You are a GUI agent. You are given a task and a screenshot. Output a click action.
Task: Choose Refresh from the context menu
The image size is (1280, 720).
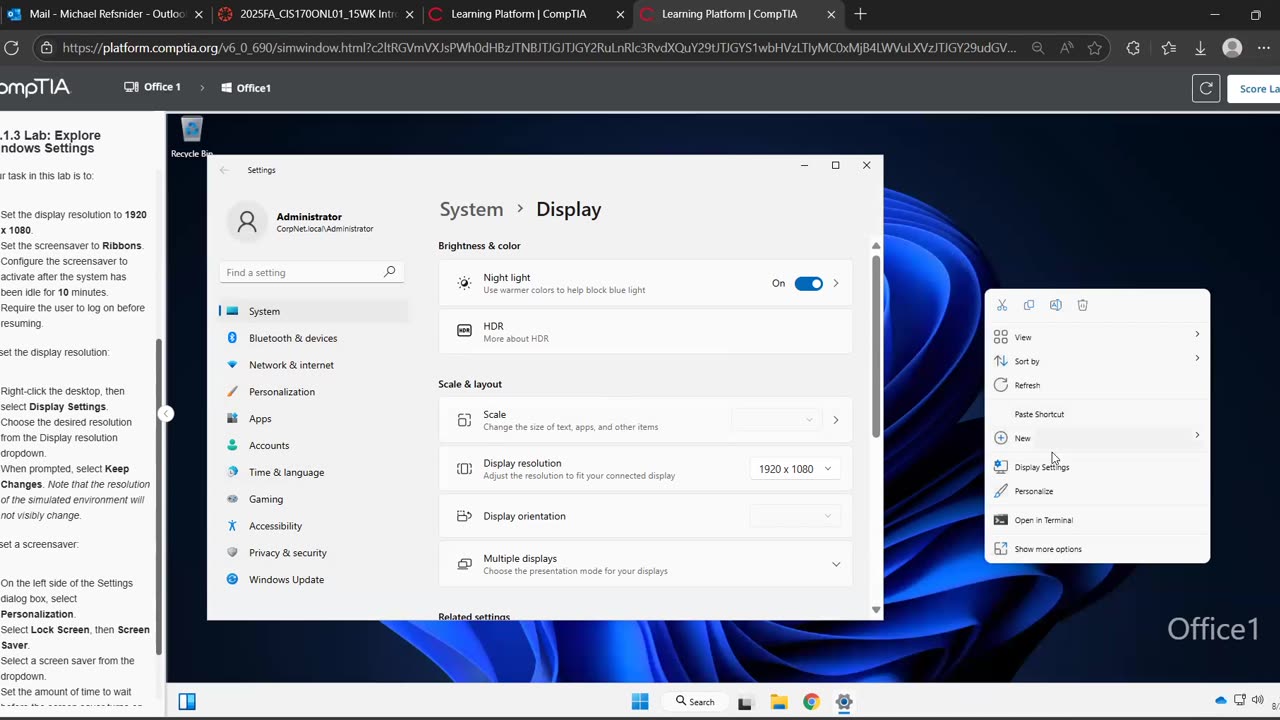(x=1097, y=385)
